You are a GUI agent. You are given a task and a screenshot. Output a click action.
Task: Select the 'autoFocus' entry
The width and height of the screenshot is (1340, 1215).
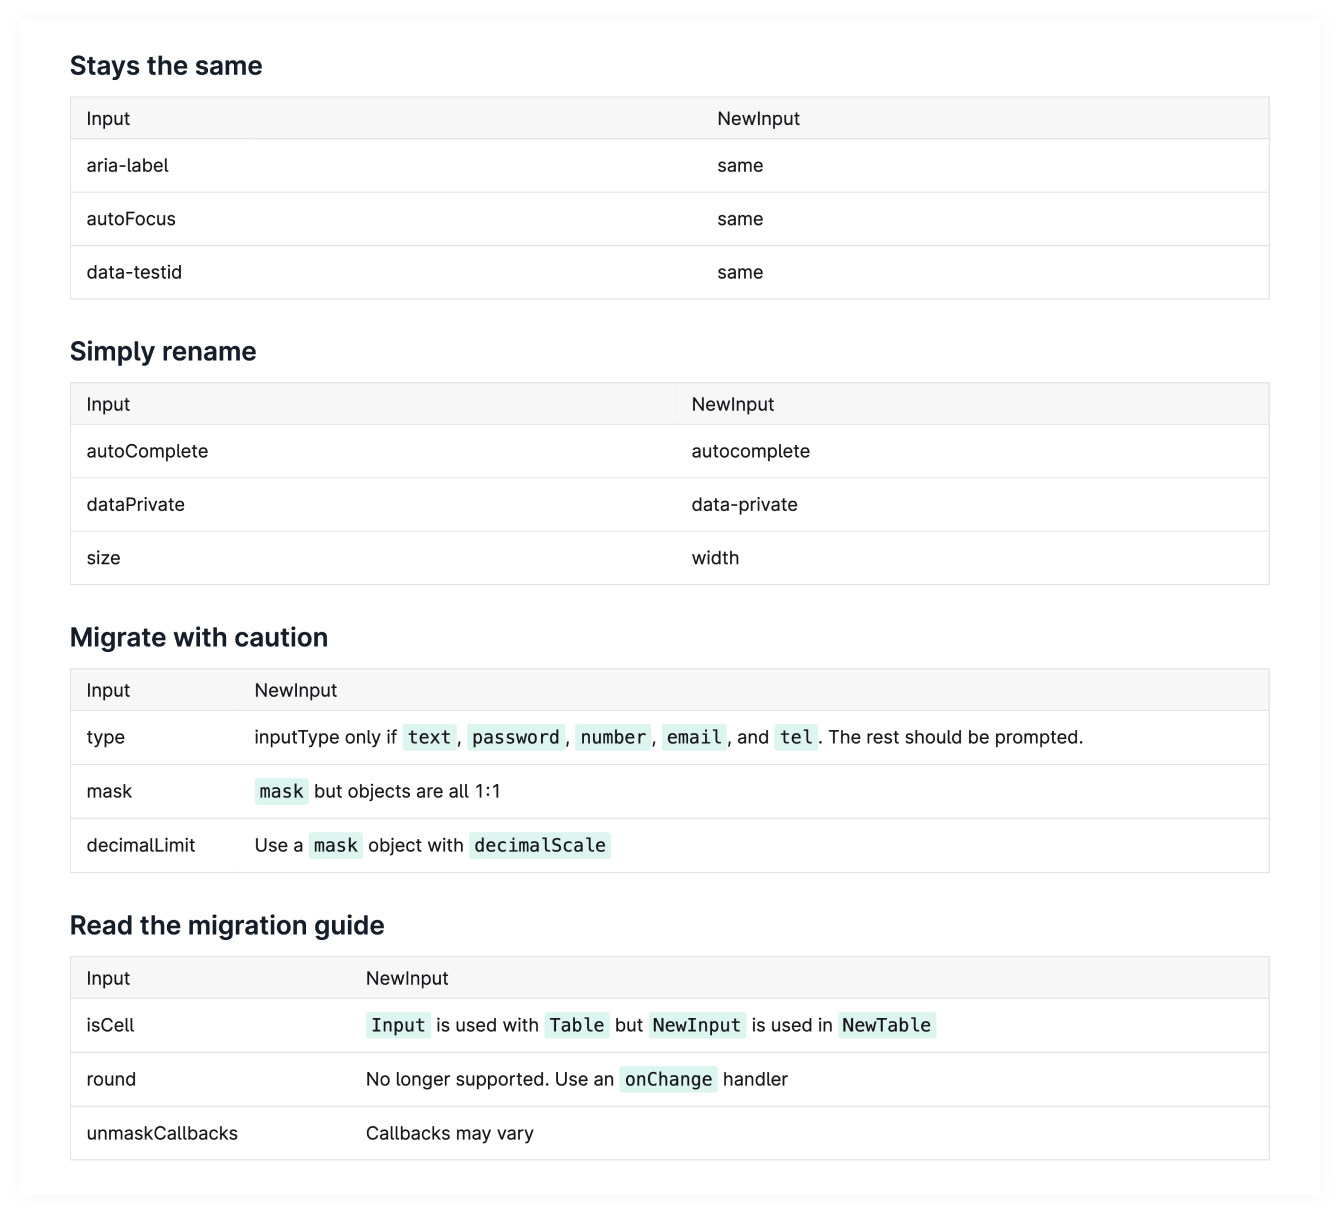tap(130, 219)
